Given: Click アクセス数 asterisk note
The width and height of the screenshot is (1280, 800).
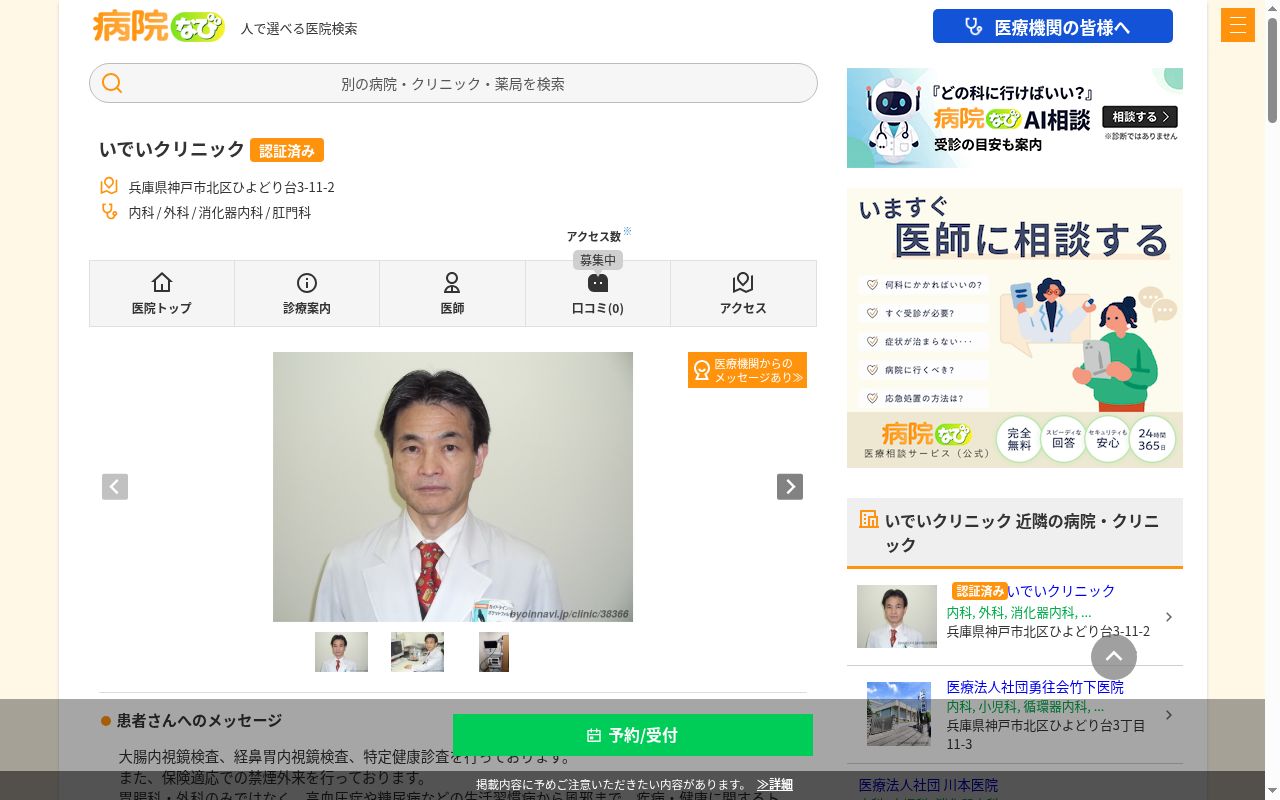Looking at the screenshot, I should click(x=627, y=231).
